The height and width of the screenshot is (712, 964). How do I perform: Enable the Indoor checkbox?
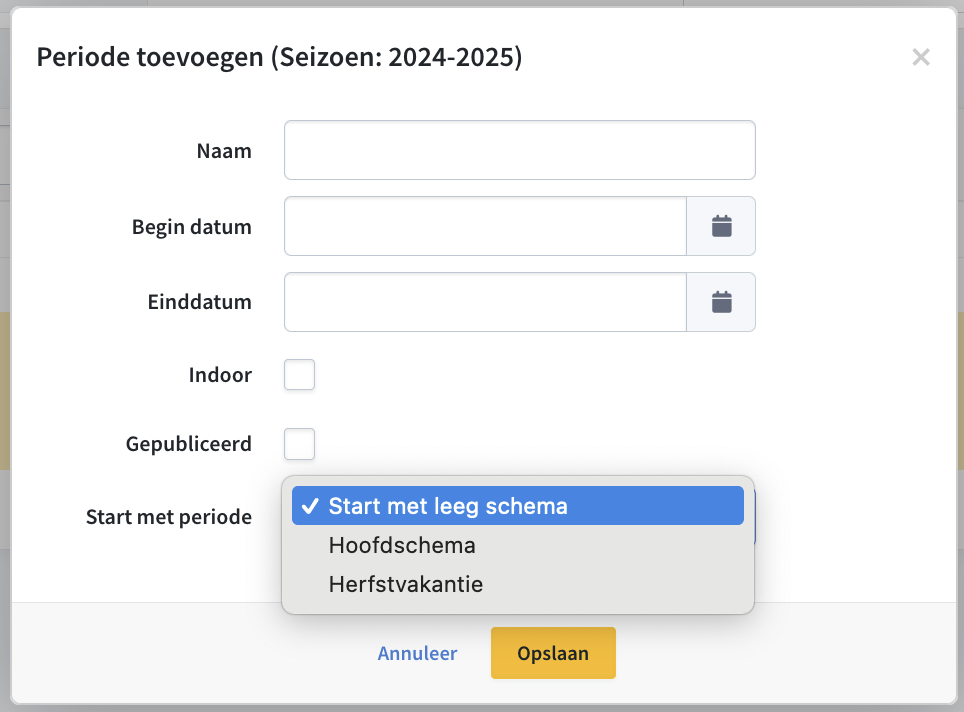[299, 374]
